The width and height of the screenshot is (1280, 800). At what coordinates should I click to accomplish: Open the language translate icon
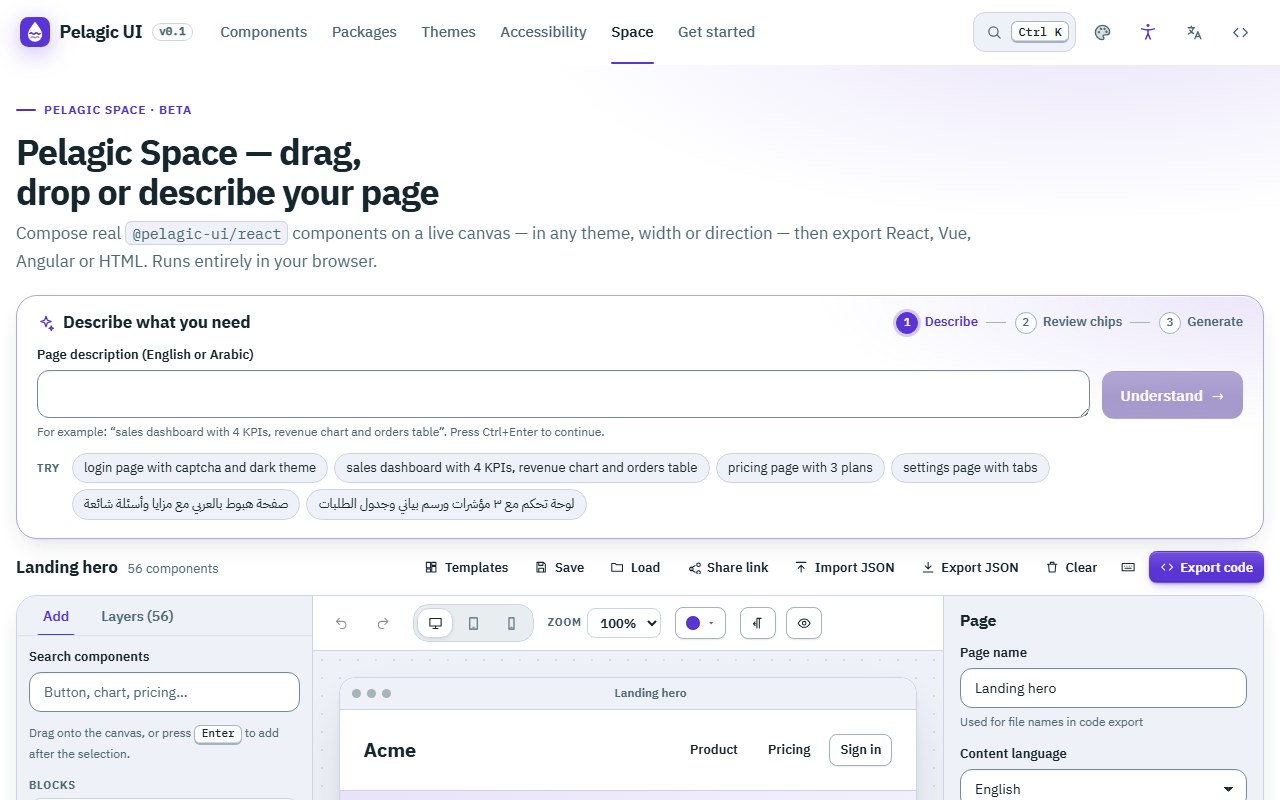1194,32
